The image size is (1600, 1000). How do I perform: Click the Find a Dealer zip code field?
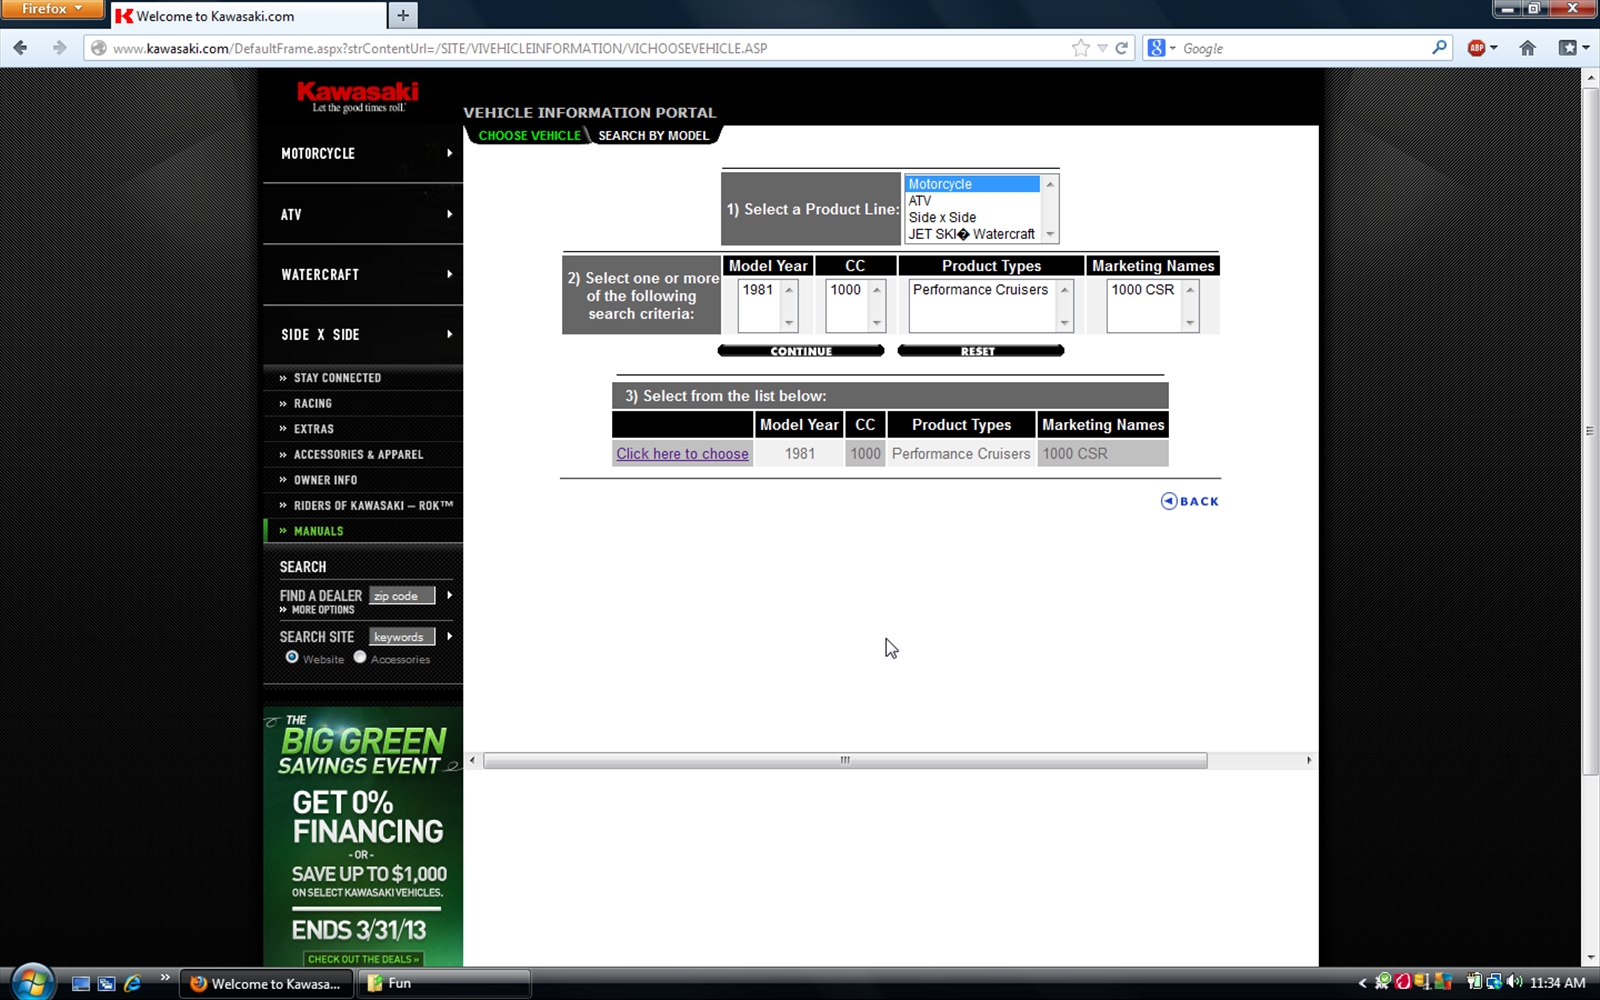pos(402,596)
